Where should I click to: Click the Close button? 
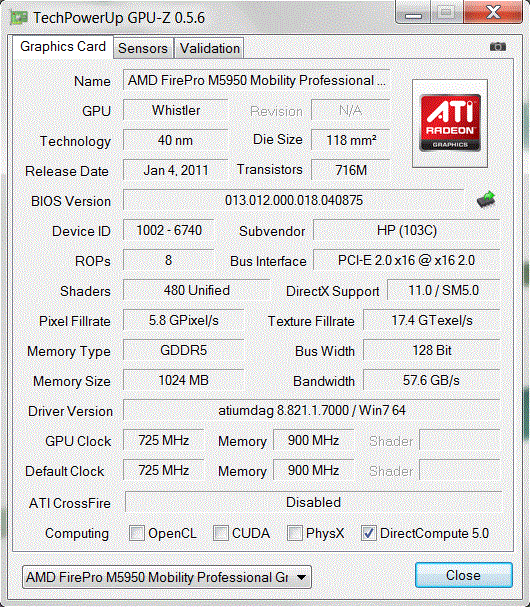pos(463,575)
